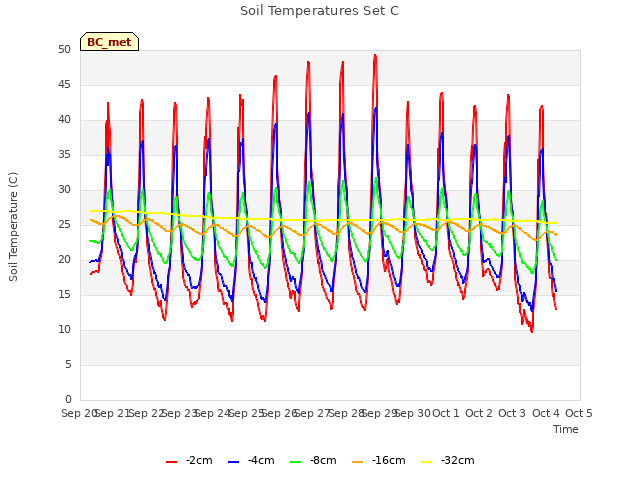Click the Oct 5 x-axis tick label
Viewport: 640px width, 480px height.
click(579, 413)
